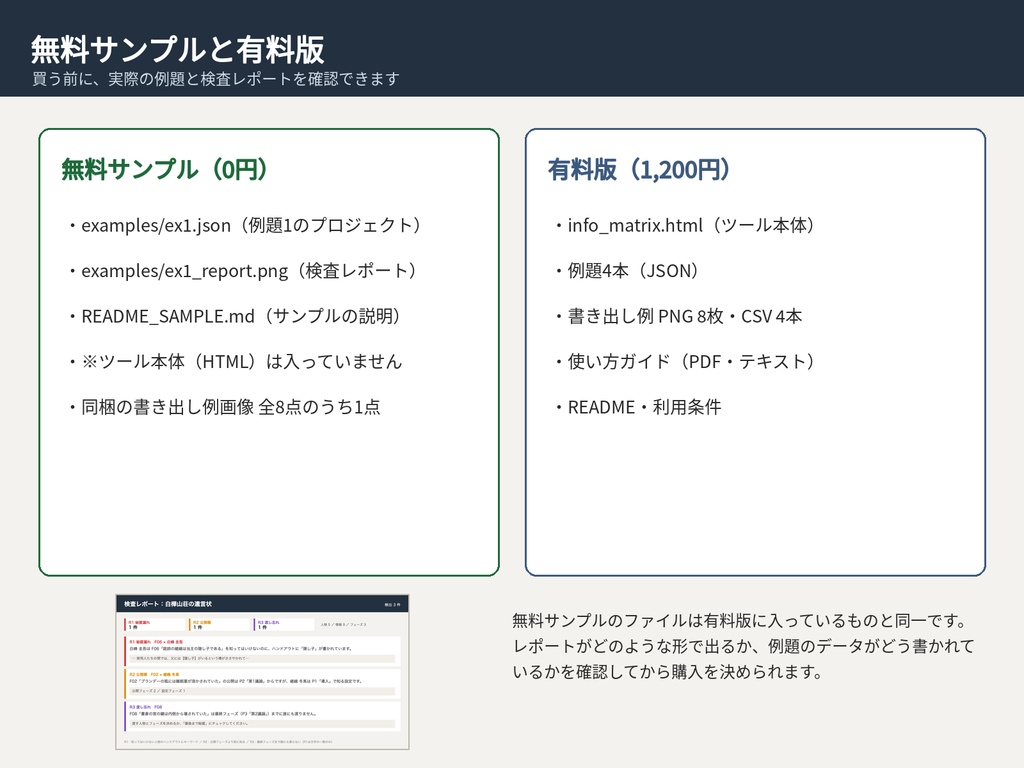Click the subtitle 買う前に、実際の例題と検査レポートを確認できます
This screenshot has height=768, width=1024.
tap(216, 79)
